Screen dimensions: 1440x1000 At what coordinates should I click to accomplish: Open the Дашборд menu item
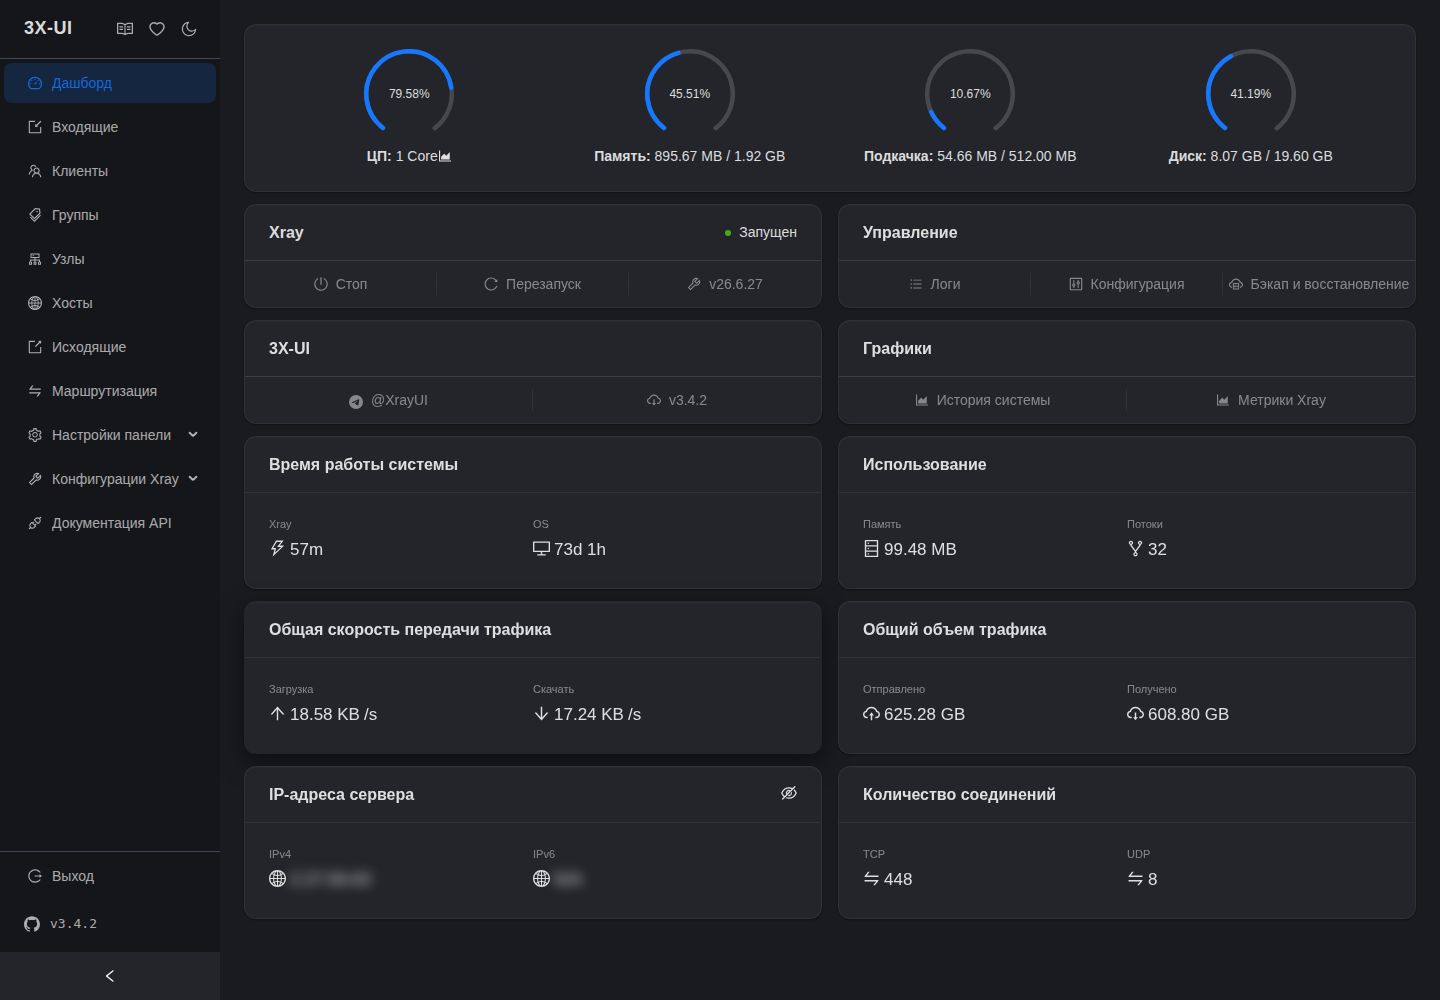[110, 83]
